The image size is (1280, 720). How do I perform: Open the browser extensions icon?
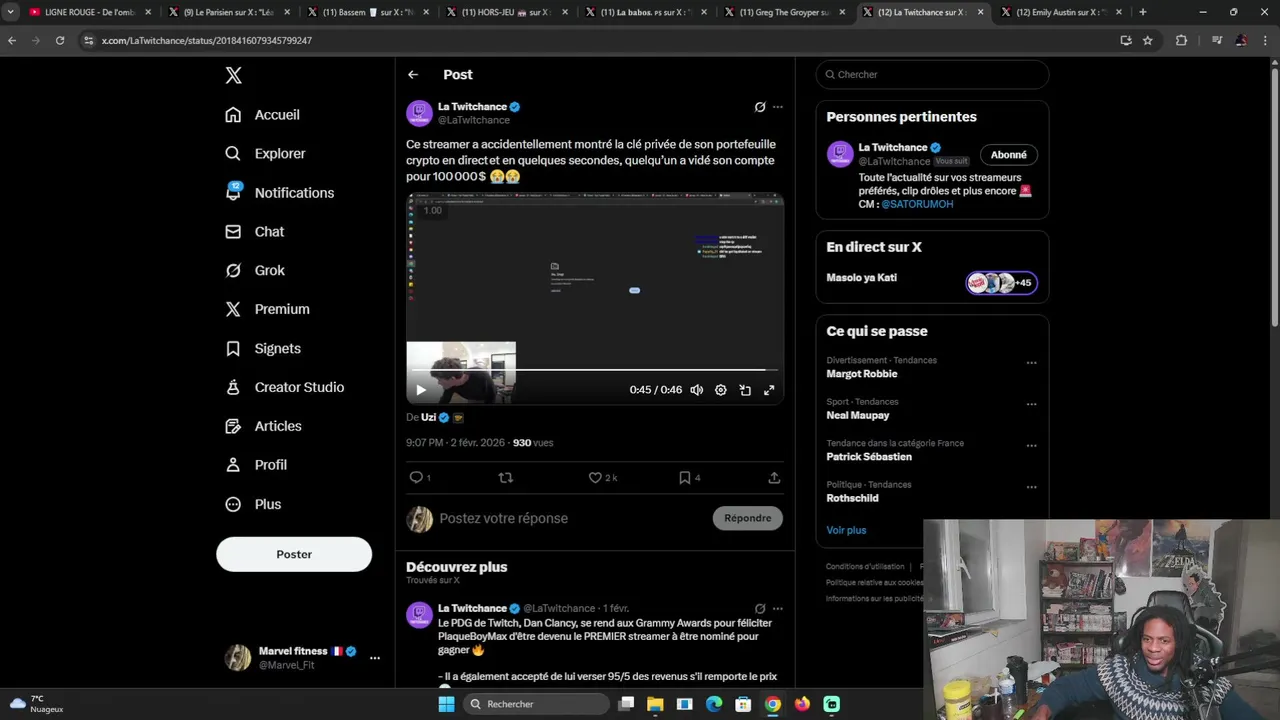1181,41
